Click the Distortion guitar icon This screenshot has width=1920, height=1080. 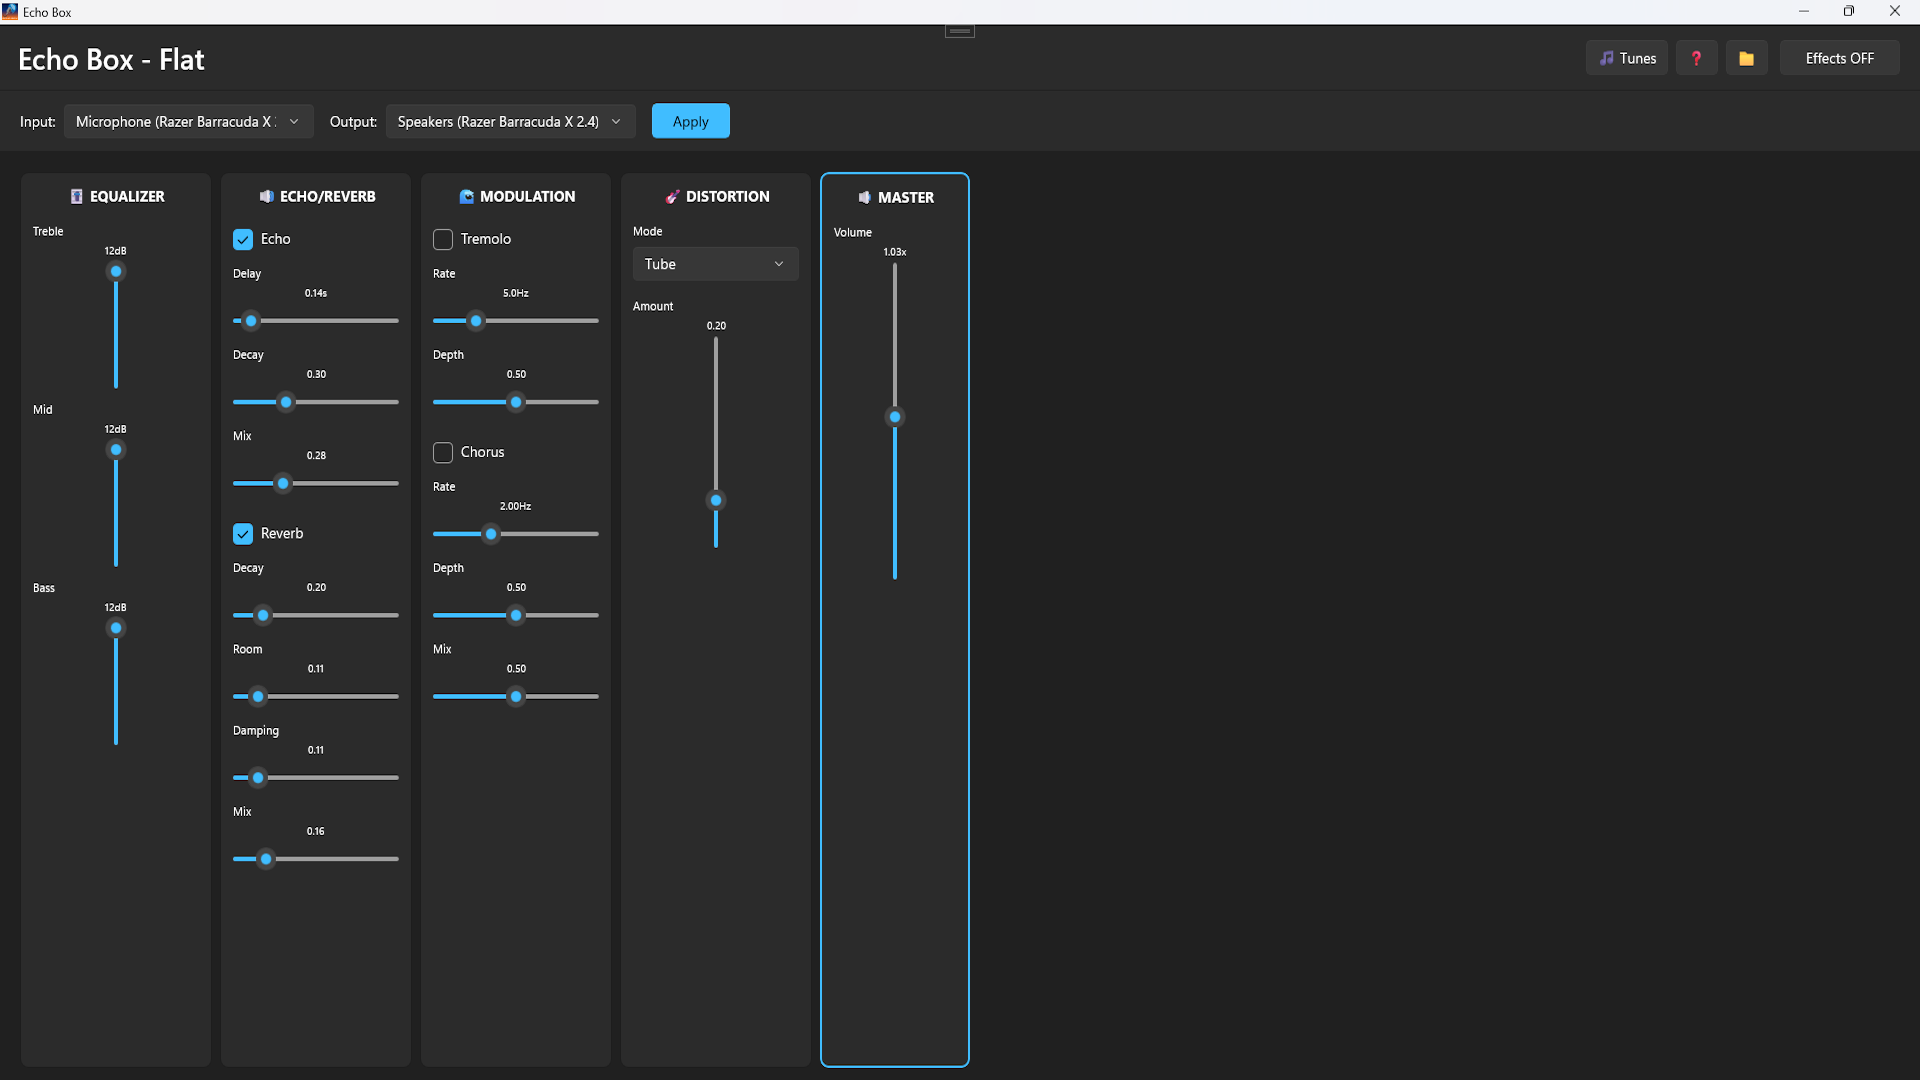[672, 197]
